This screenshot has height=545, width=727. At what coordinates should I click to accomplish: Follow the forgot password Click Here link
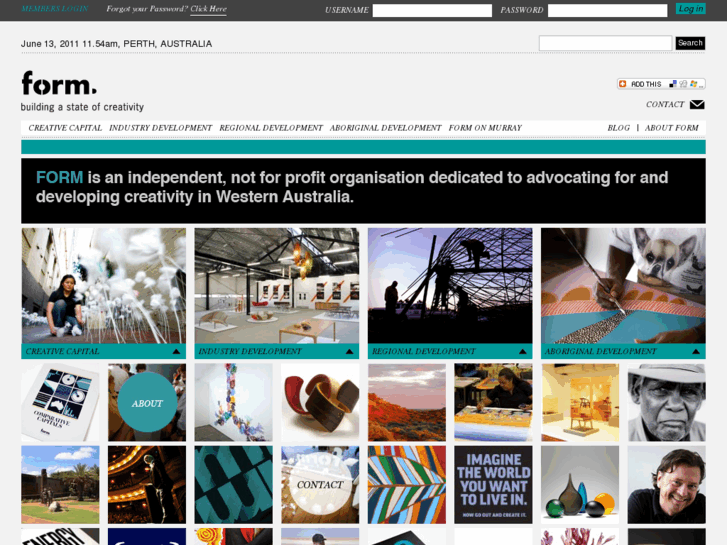[208, 9]
